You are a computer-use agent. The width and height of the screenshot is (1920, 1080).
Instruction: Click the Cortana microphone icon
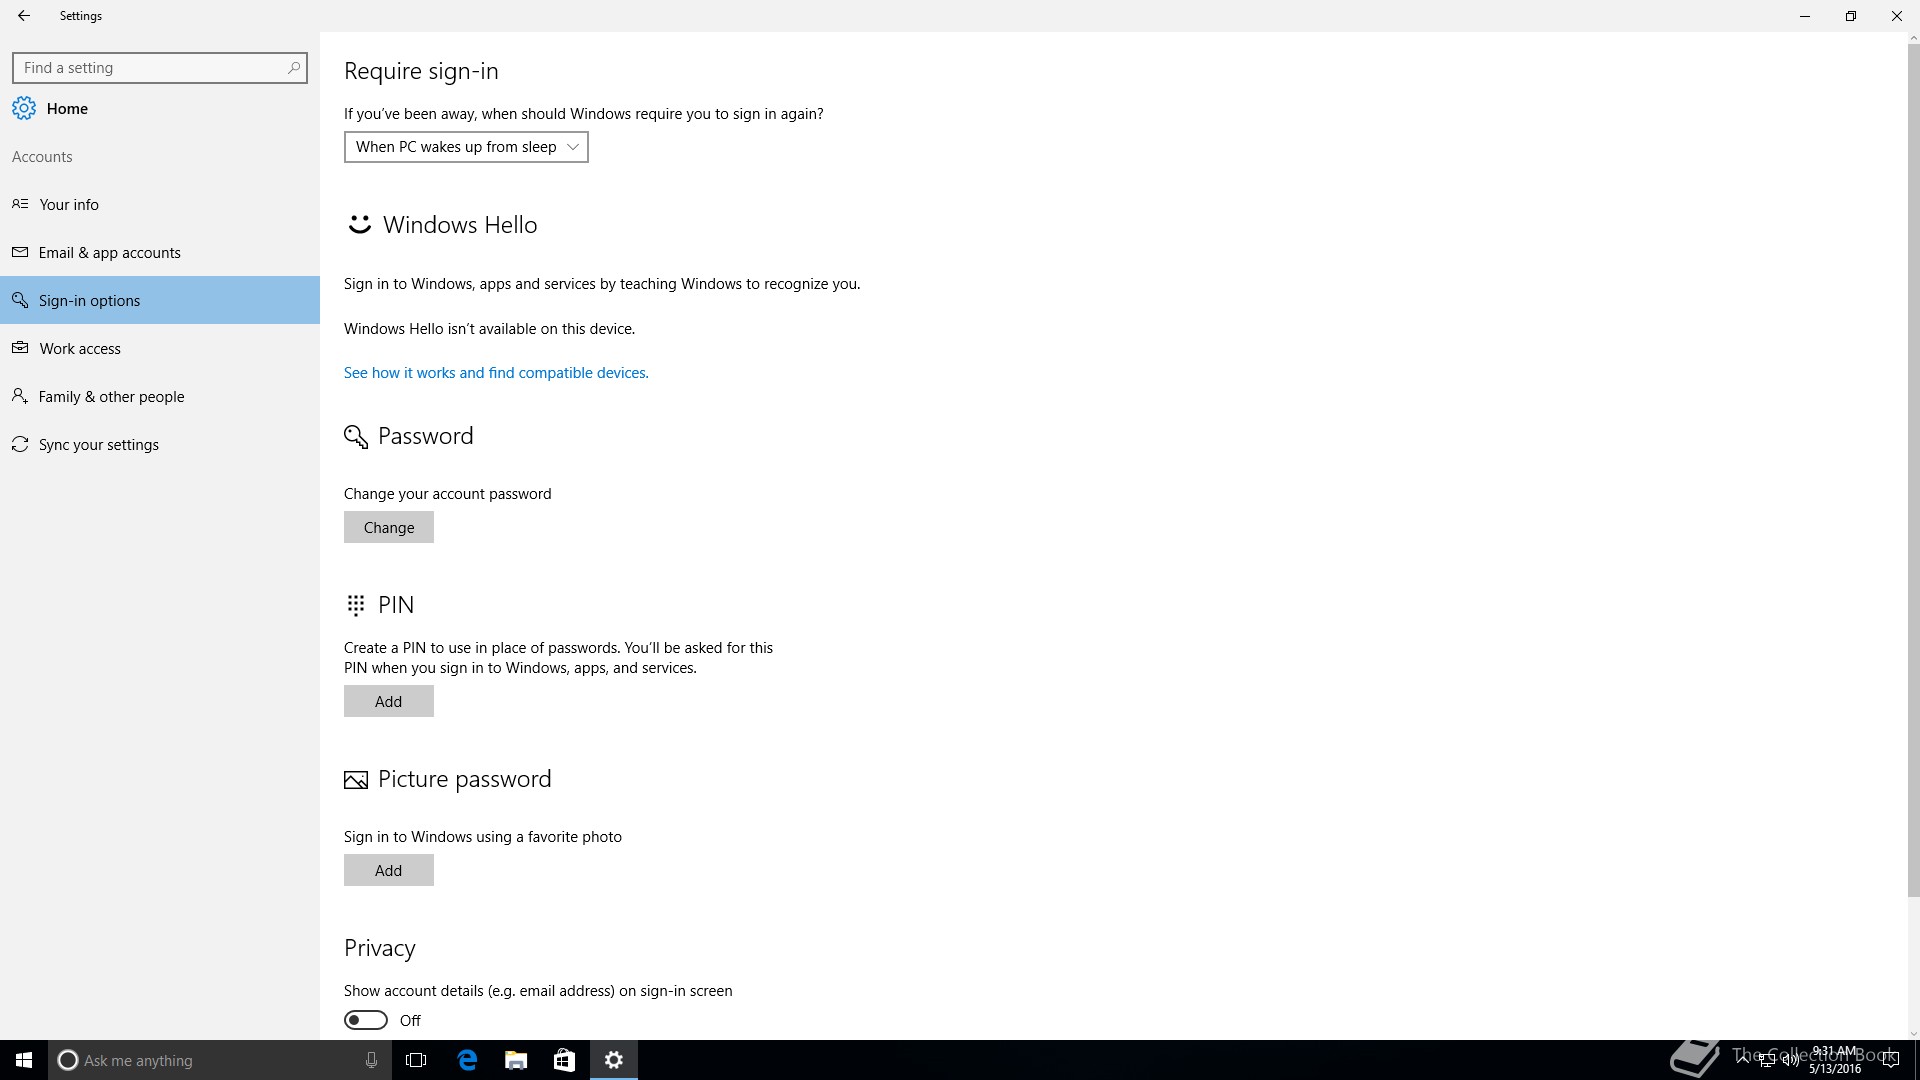(x=371, y=1060)
